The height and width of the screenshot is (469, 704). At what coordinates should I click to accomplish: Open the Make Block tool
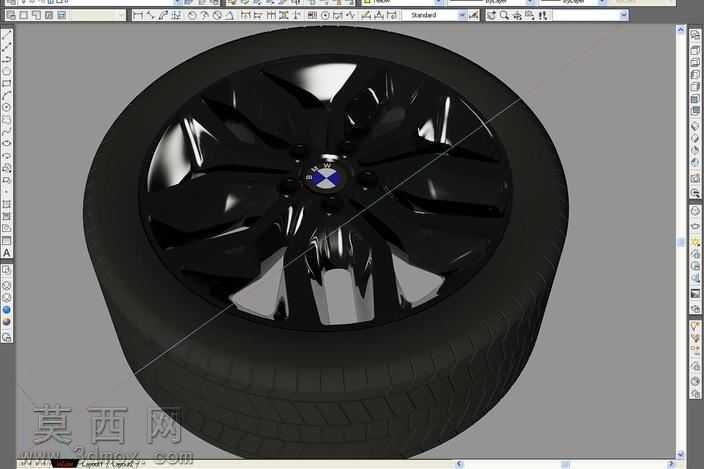(x=6, y=180)
